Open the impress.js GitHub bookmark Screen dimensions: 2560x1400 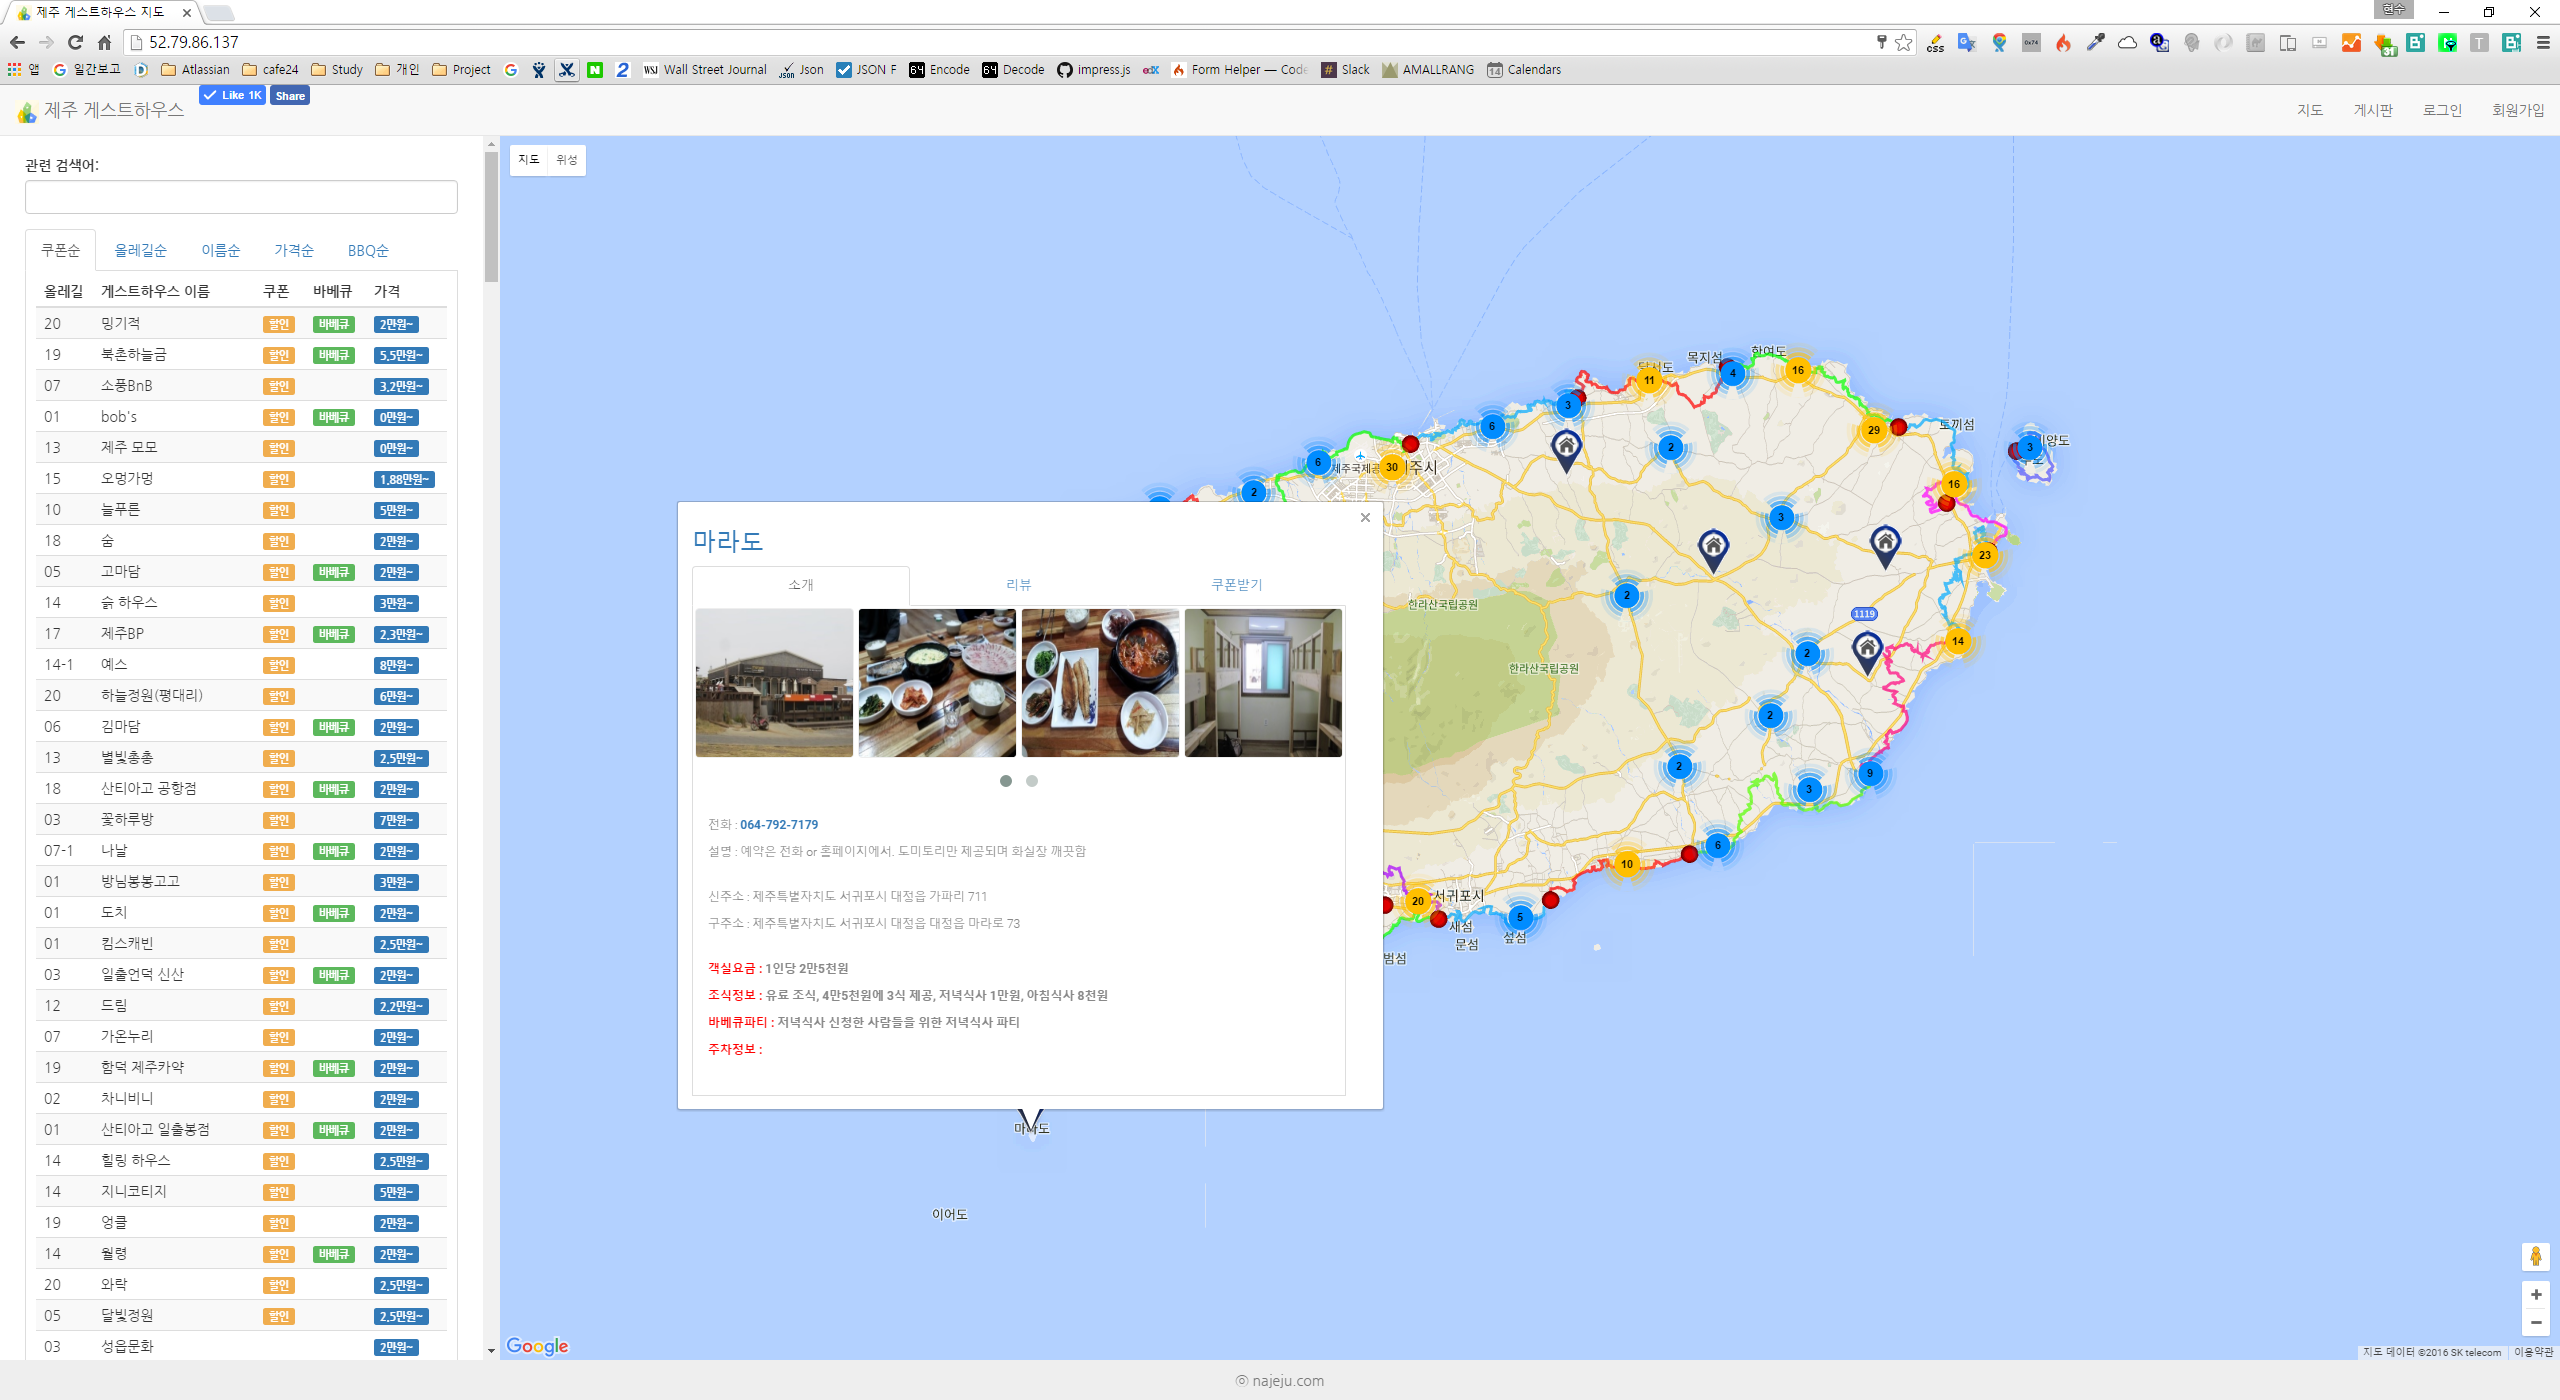point(1094,69)
